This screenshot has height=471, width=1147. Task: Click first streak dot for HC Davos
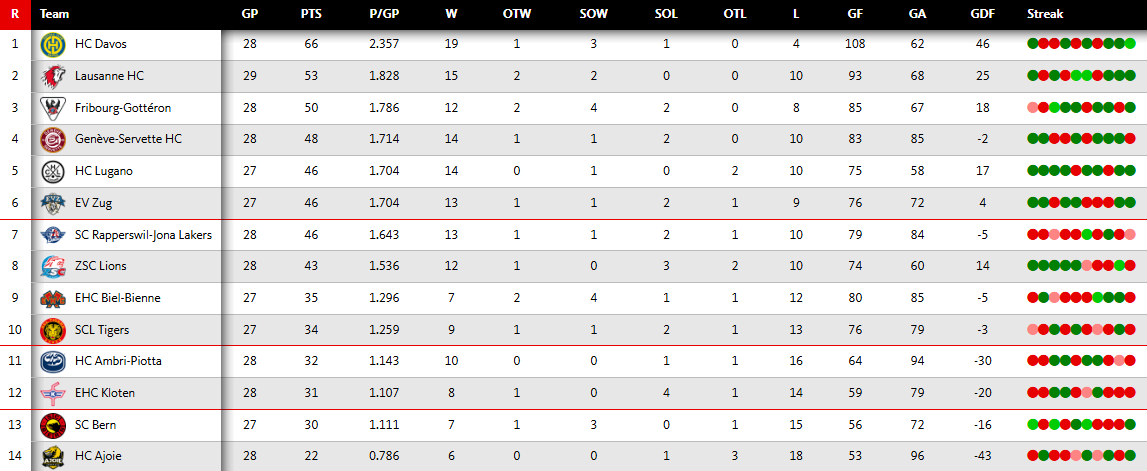coord(1032,44)
